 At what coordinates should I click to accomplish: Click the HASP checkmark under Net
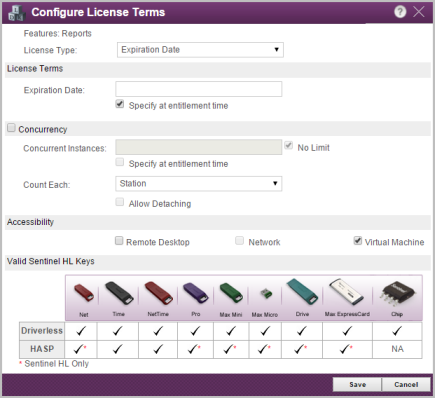point(79,349)
